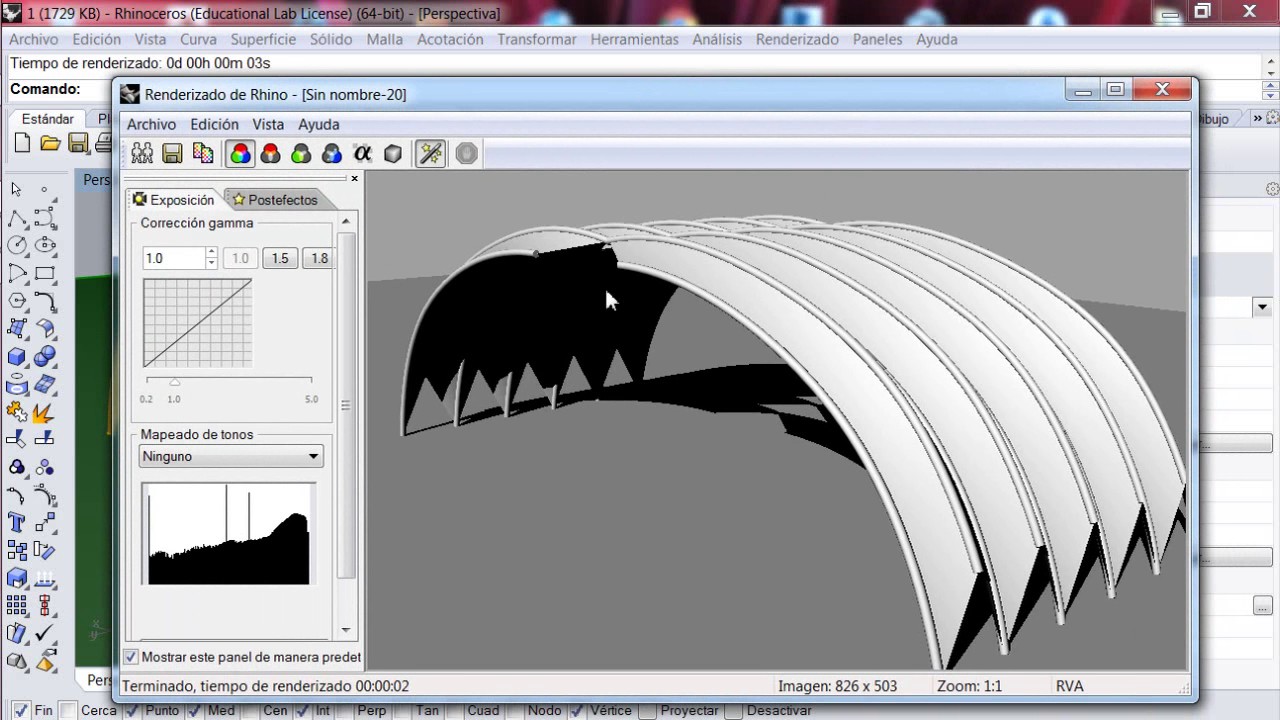The width and height of the screenshot is (1280, 720).
Task: Click the gamma value spinner arrows
Action: pos(211,258)
